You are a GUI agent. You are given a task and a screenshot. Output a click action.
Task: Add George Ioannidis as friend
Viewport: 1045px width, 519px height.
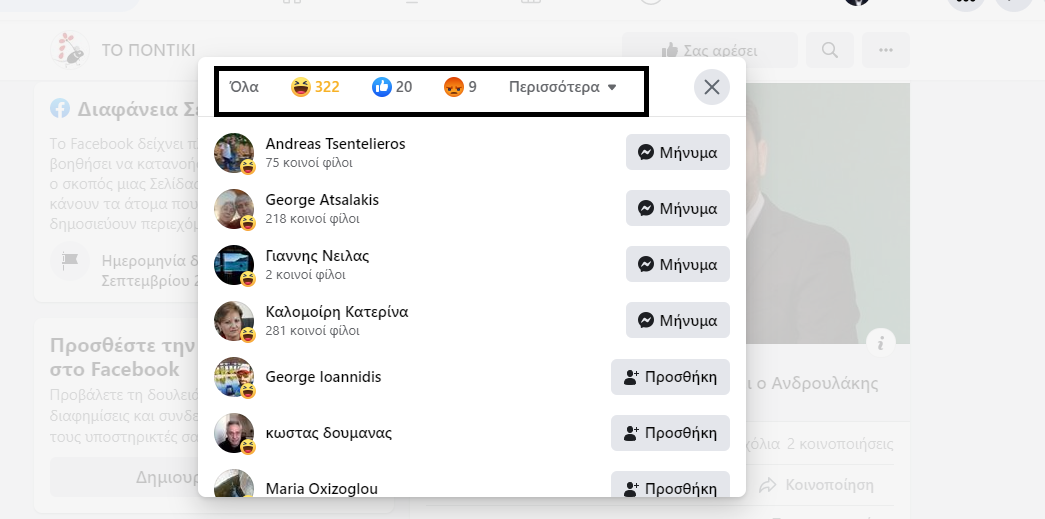[670, 377]
